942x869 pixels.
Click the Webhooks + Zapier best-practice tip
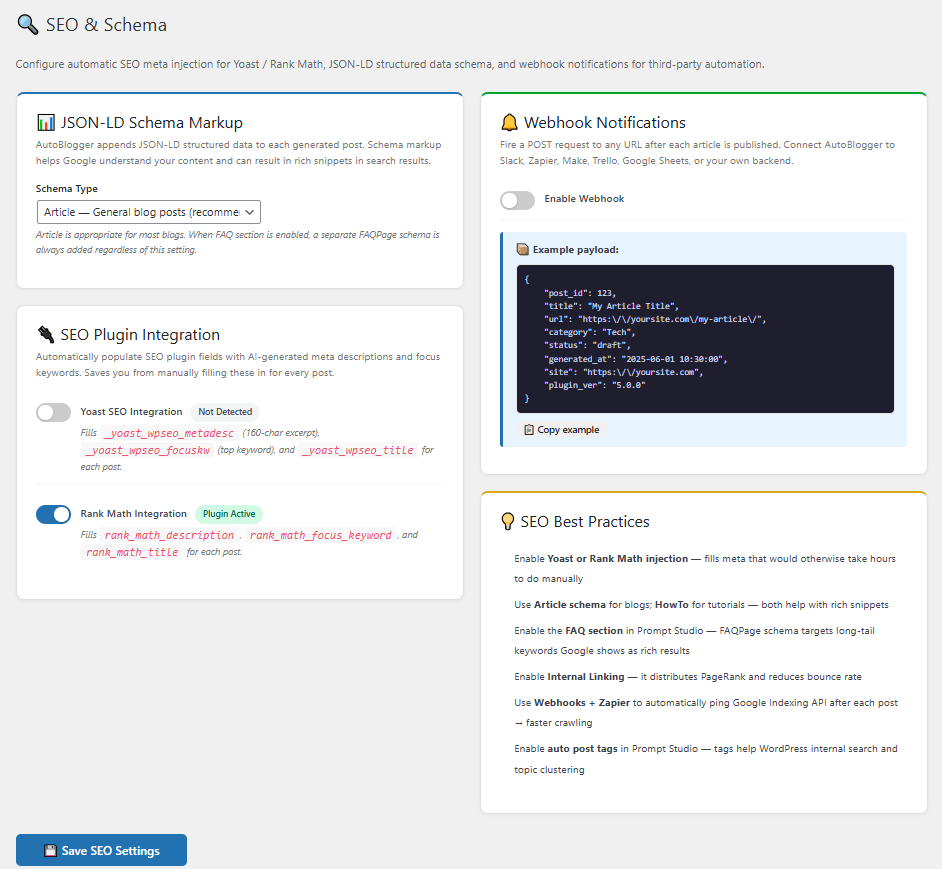coord(706,713)
